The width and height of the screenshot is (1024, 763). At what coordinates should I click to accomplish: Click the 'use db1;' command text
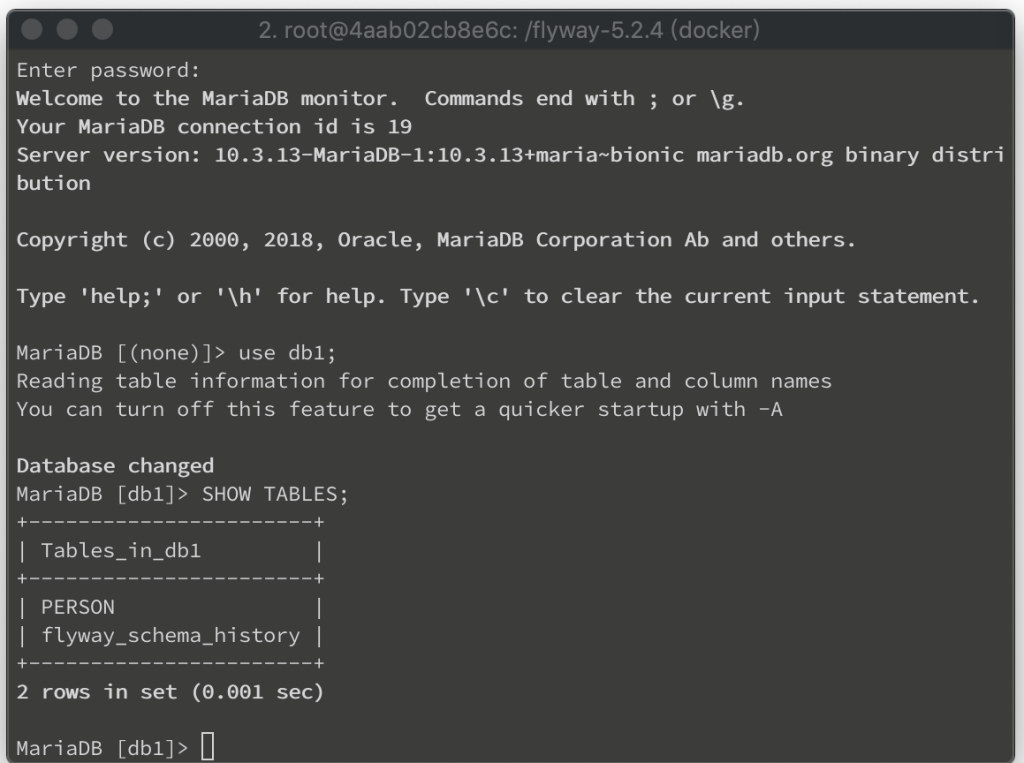click(x=287, y=353)
